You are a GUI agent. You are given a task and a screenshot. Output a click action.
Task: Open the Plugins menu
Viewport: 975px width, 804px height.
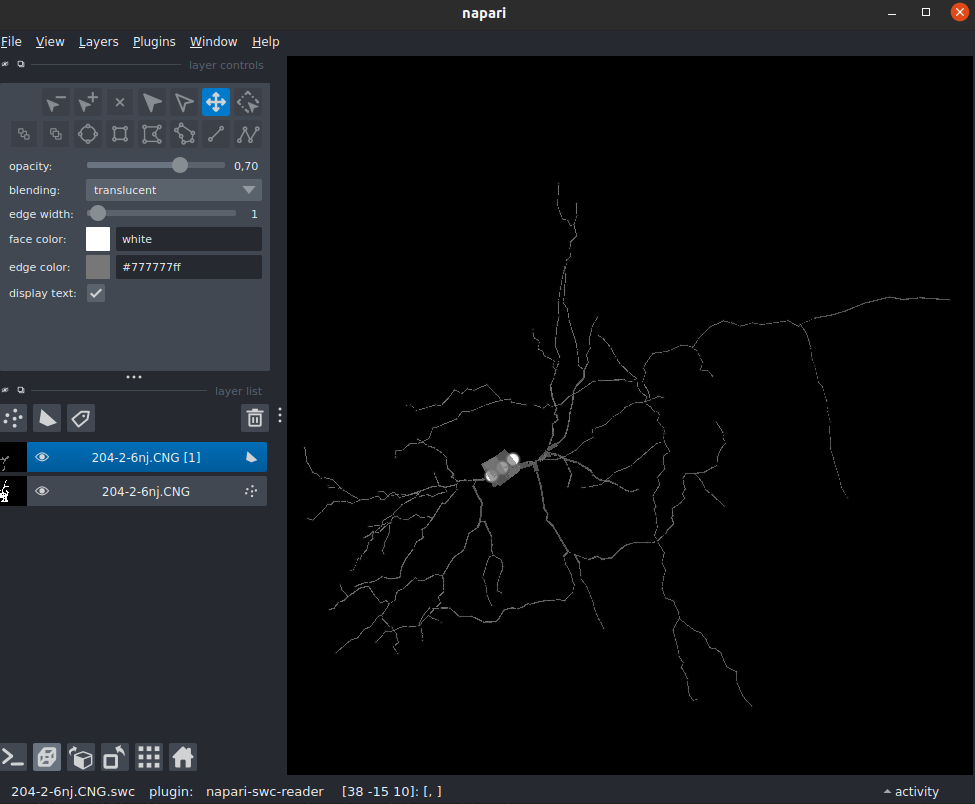(x=154, y=42)
